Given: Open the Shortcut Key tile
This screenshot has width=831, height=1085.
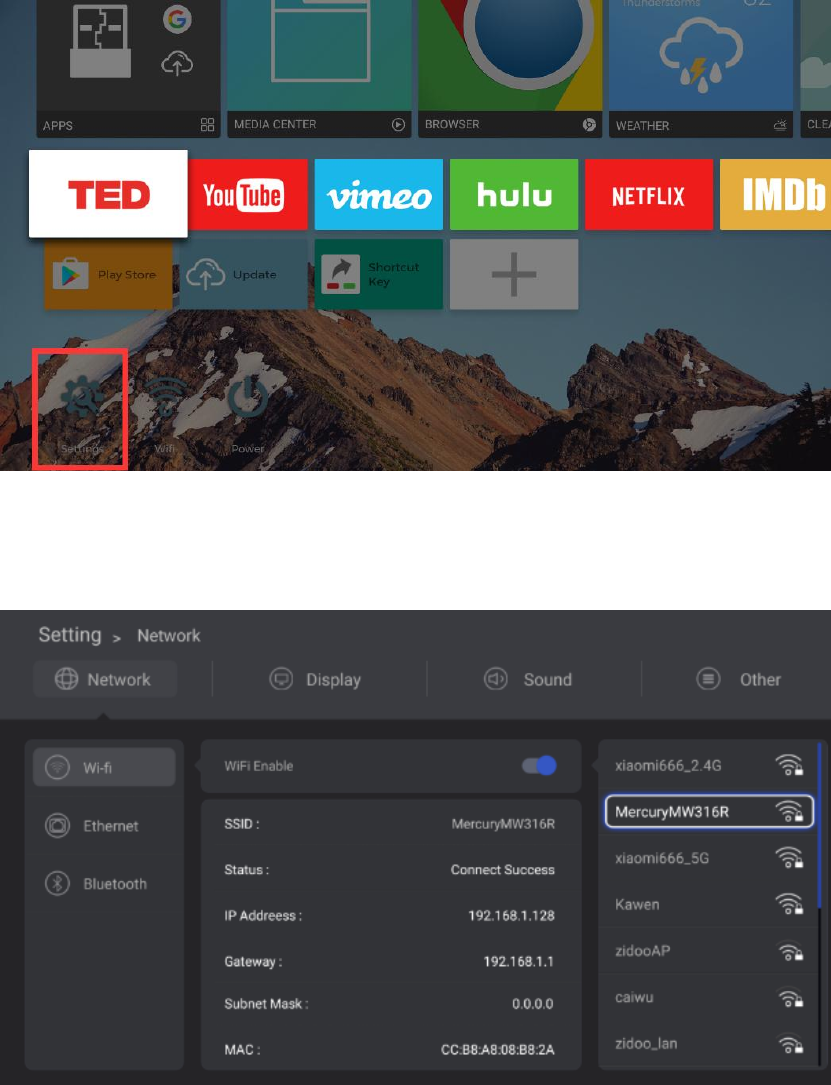Looking at the screenshot, I should click(x=378, y=274).
